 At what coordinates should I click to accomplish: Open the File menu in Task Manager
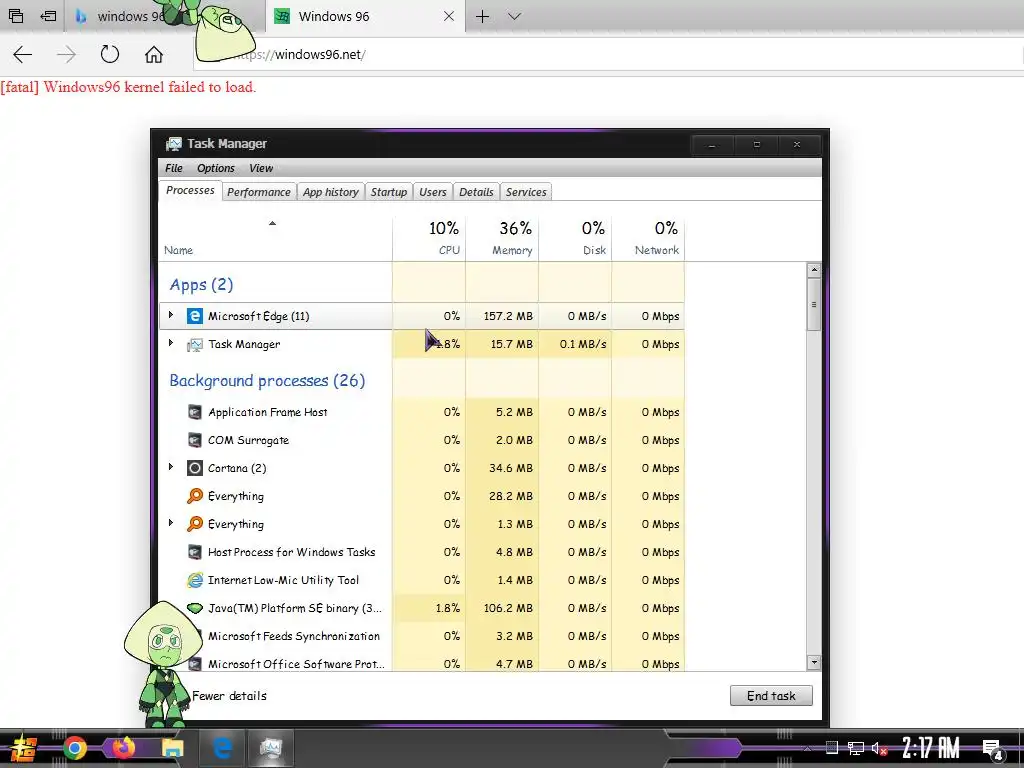click(x=174, y=168)
